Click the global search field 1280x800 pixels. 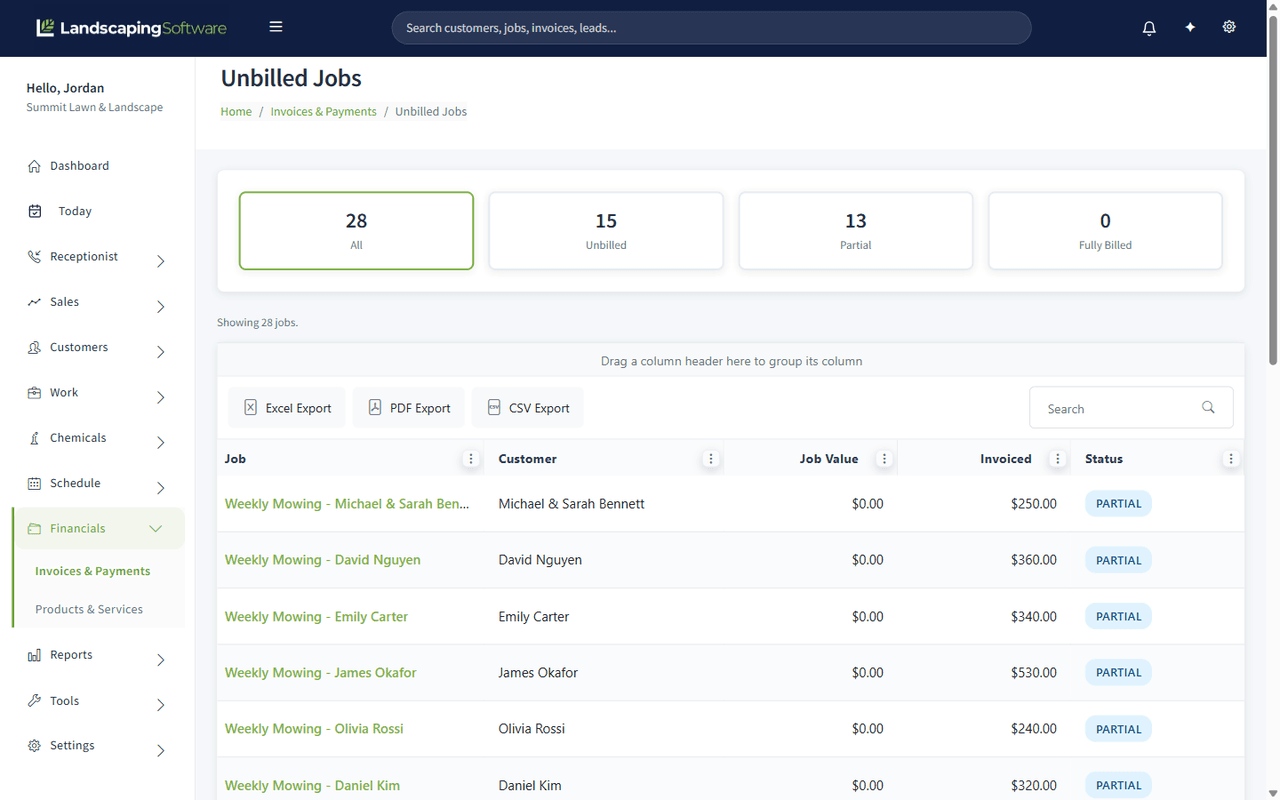pos(711,28)
